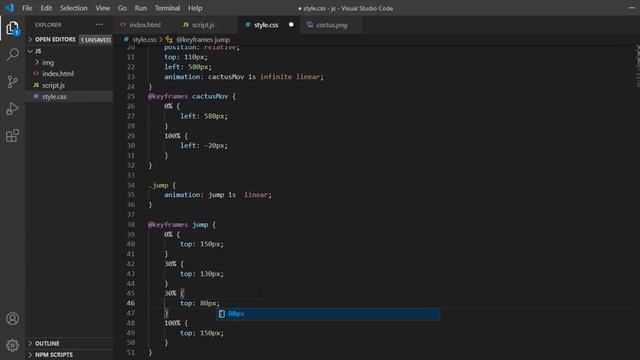Collapse the JS folder root
This screenshot has width=640, height=360.
click(30, 51)
